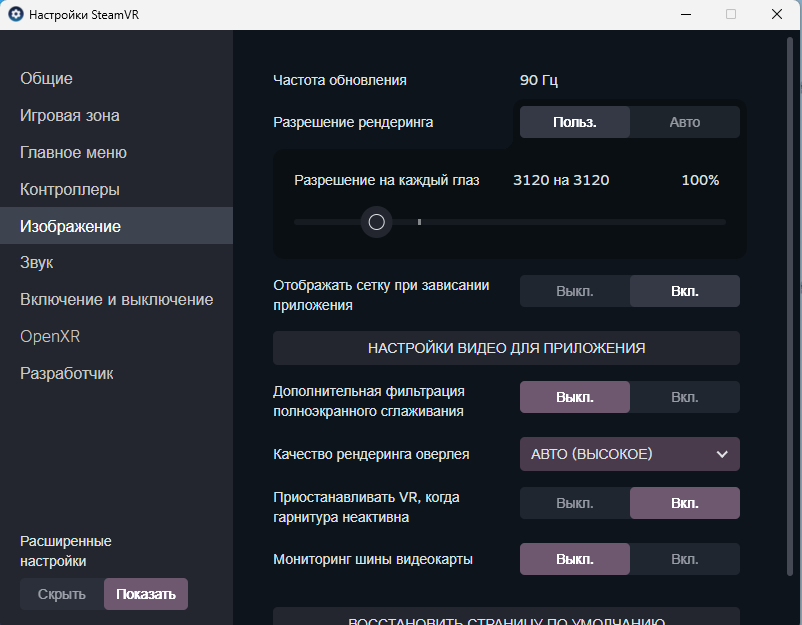Close the SteamVR settings window
The image size is (802, 625).
tap(777, 14)
